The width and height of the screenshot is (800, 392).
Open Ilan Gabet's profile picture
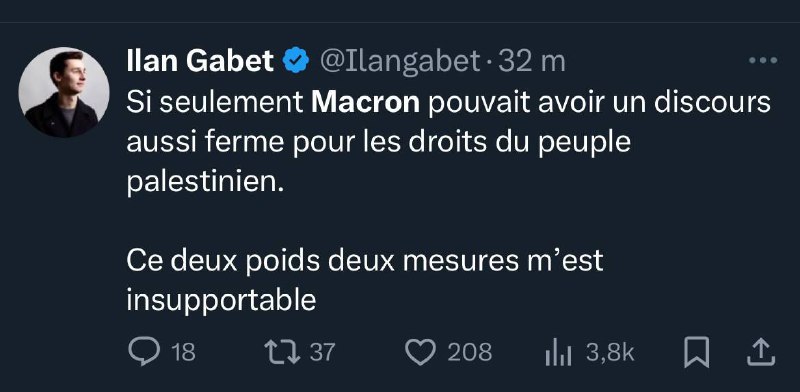(64, 92)
